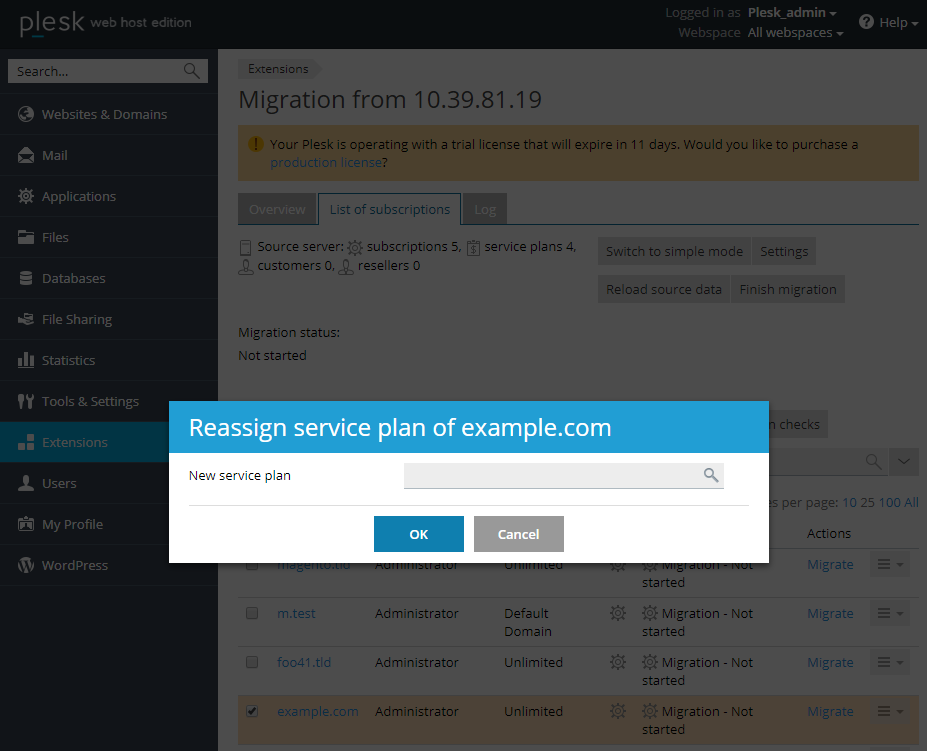Click the Statistics bar chart icon
Screen dimensions: 927x751
25,360
